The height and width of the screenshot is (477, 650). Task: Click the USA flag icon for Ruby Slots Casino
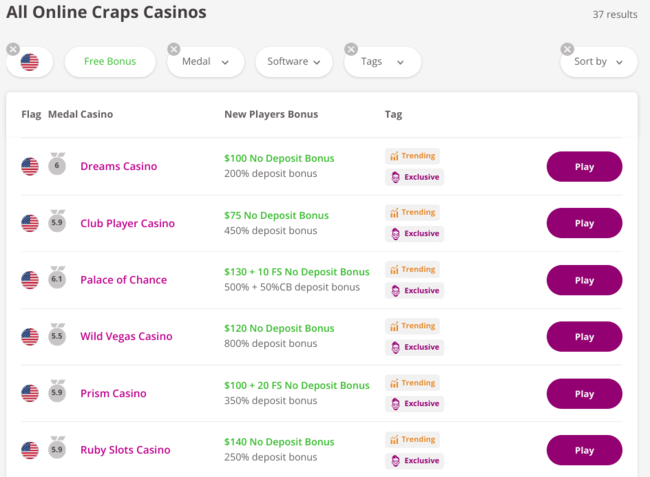point(30,450)
